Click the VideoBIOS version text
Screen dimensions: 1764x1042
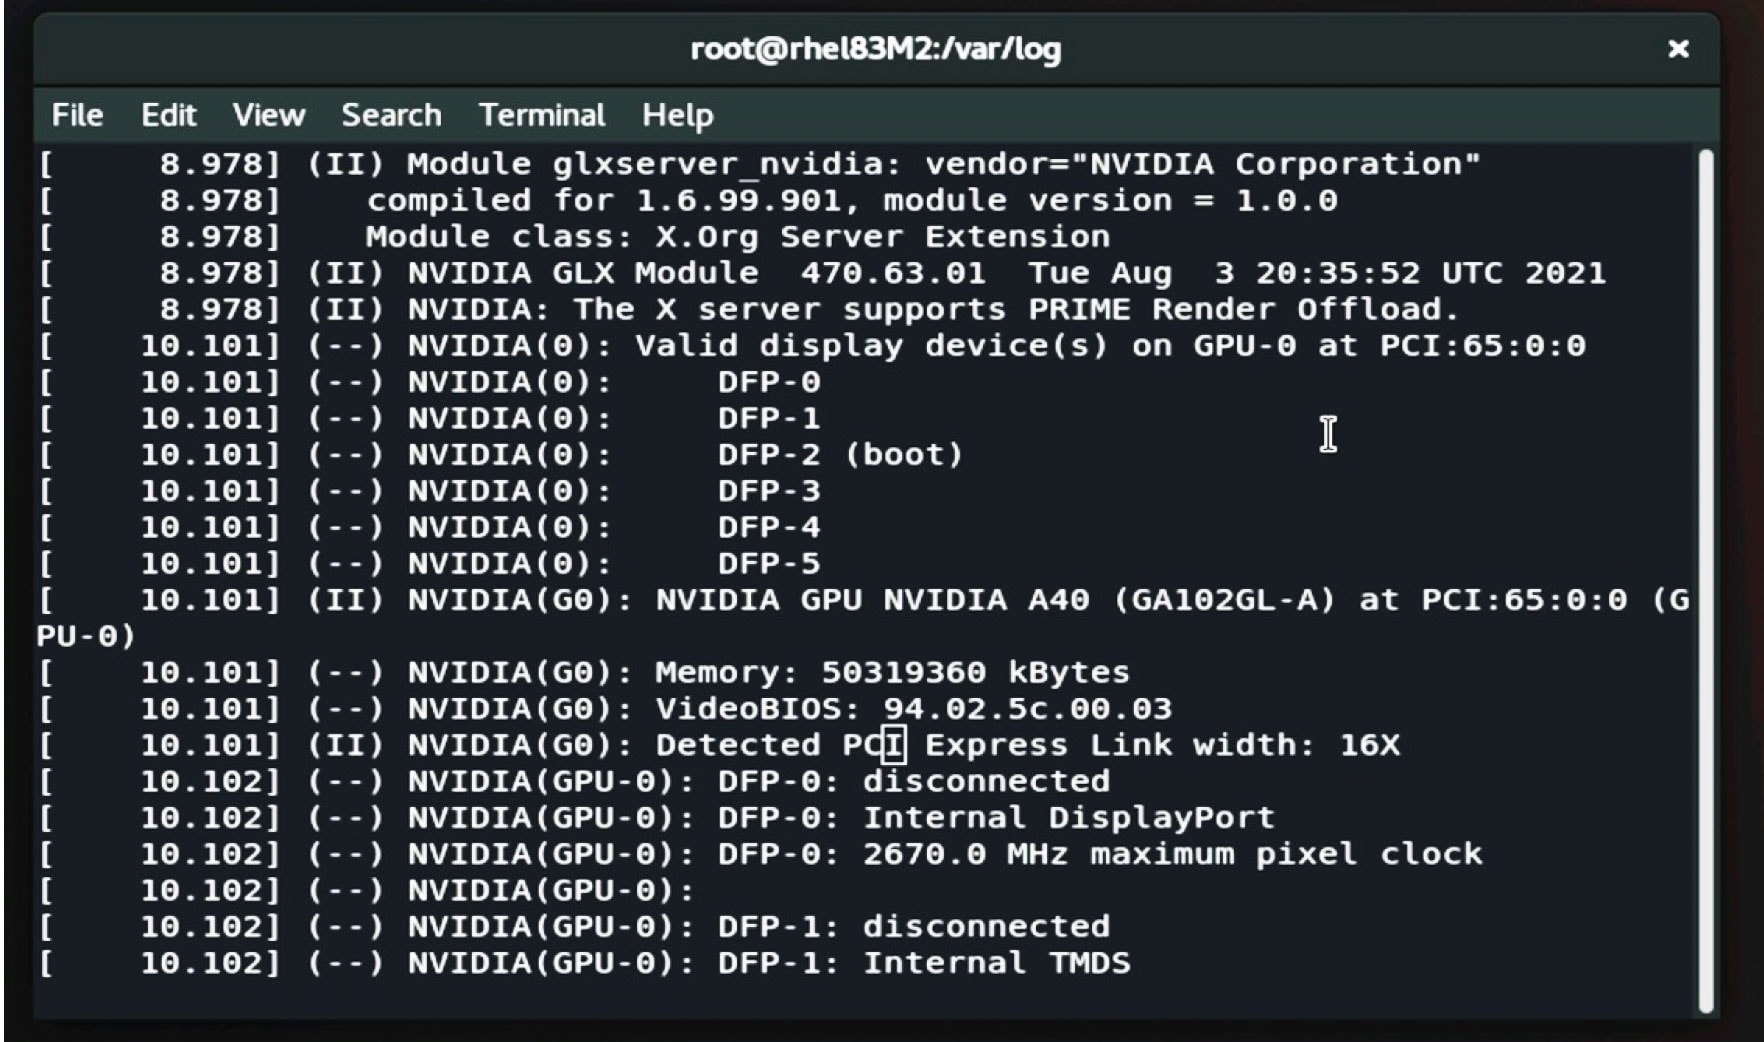click(x=1027, y=709)
